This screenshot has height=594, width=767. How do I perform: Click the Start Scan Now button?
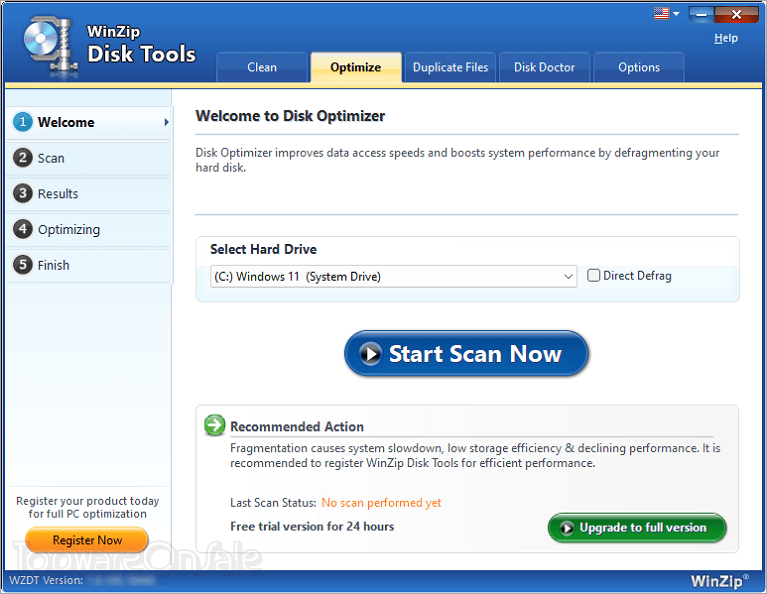pos(466,354)
